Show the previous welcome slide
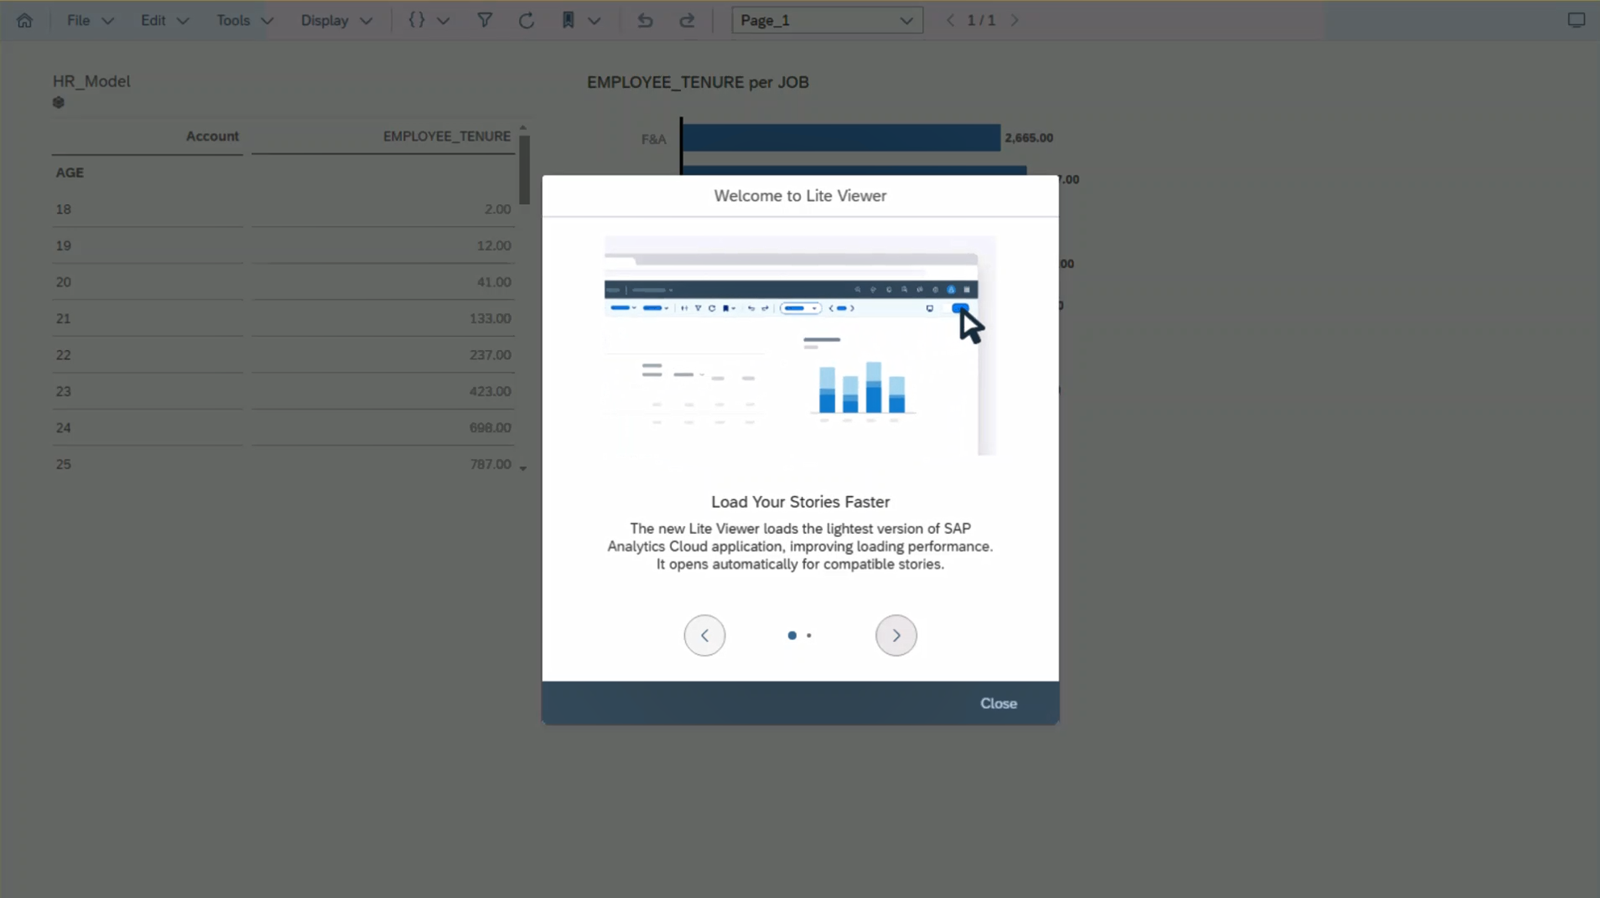This screenshot has width=1600, height=898. [x=705, y=635]
